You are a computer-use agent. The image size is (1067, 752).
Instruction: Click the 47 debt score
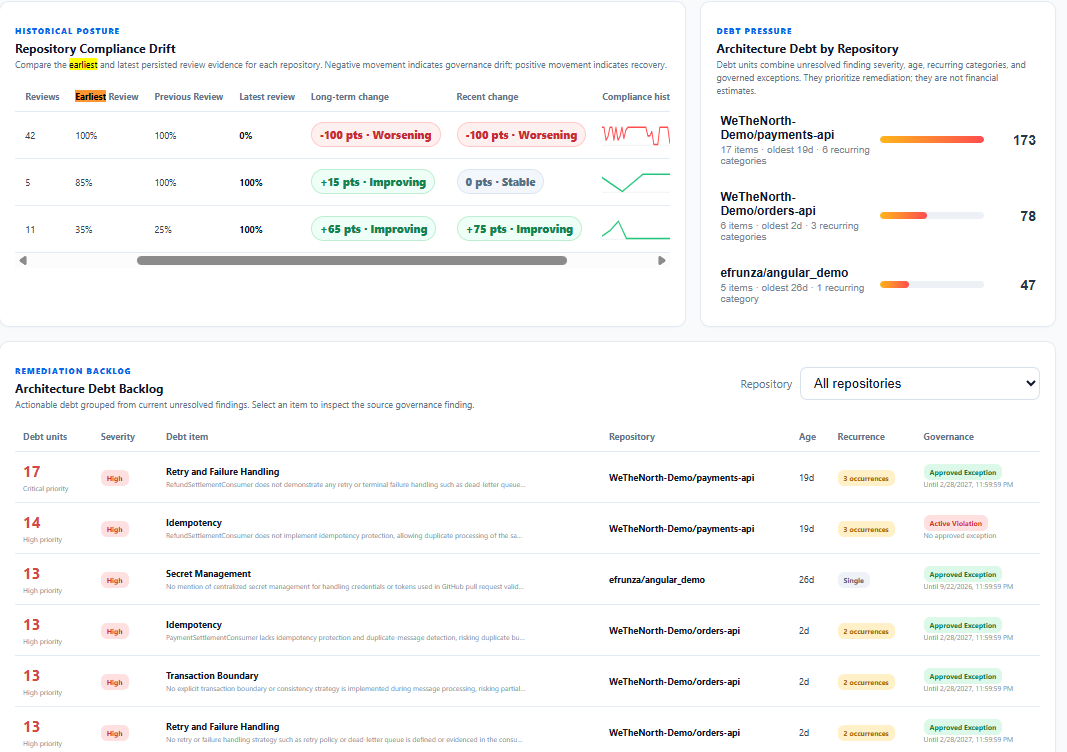click(x=1028, y=285)
